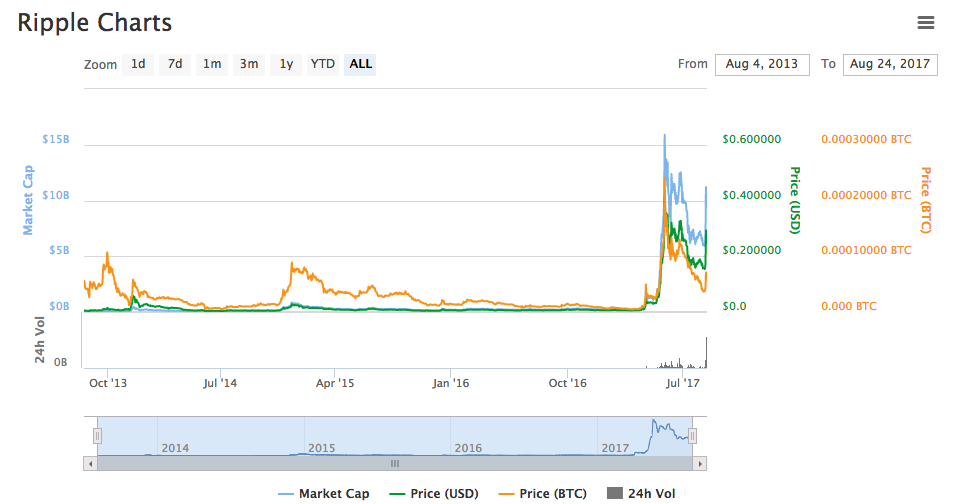The image size is (959, 504).
Task: Set zoom to 1y
Action: tap(286, 64)
